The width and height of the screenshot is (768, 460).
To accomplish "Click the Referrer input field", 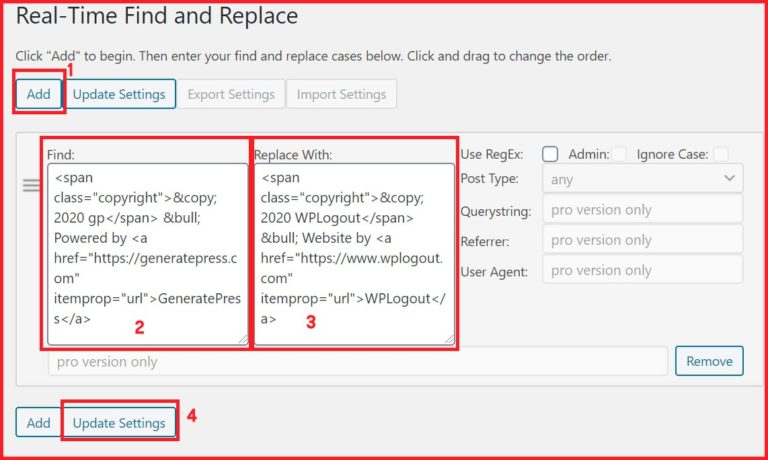I will click(643, 240).
